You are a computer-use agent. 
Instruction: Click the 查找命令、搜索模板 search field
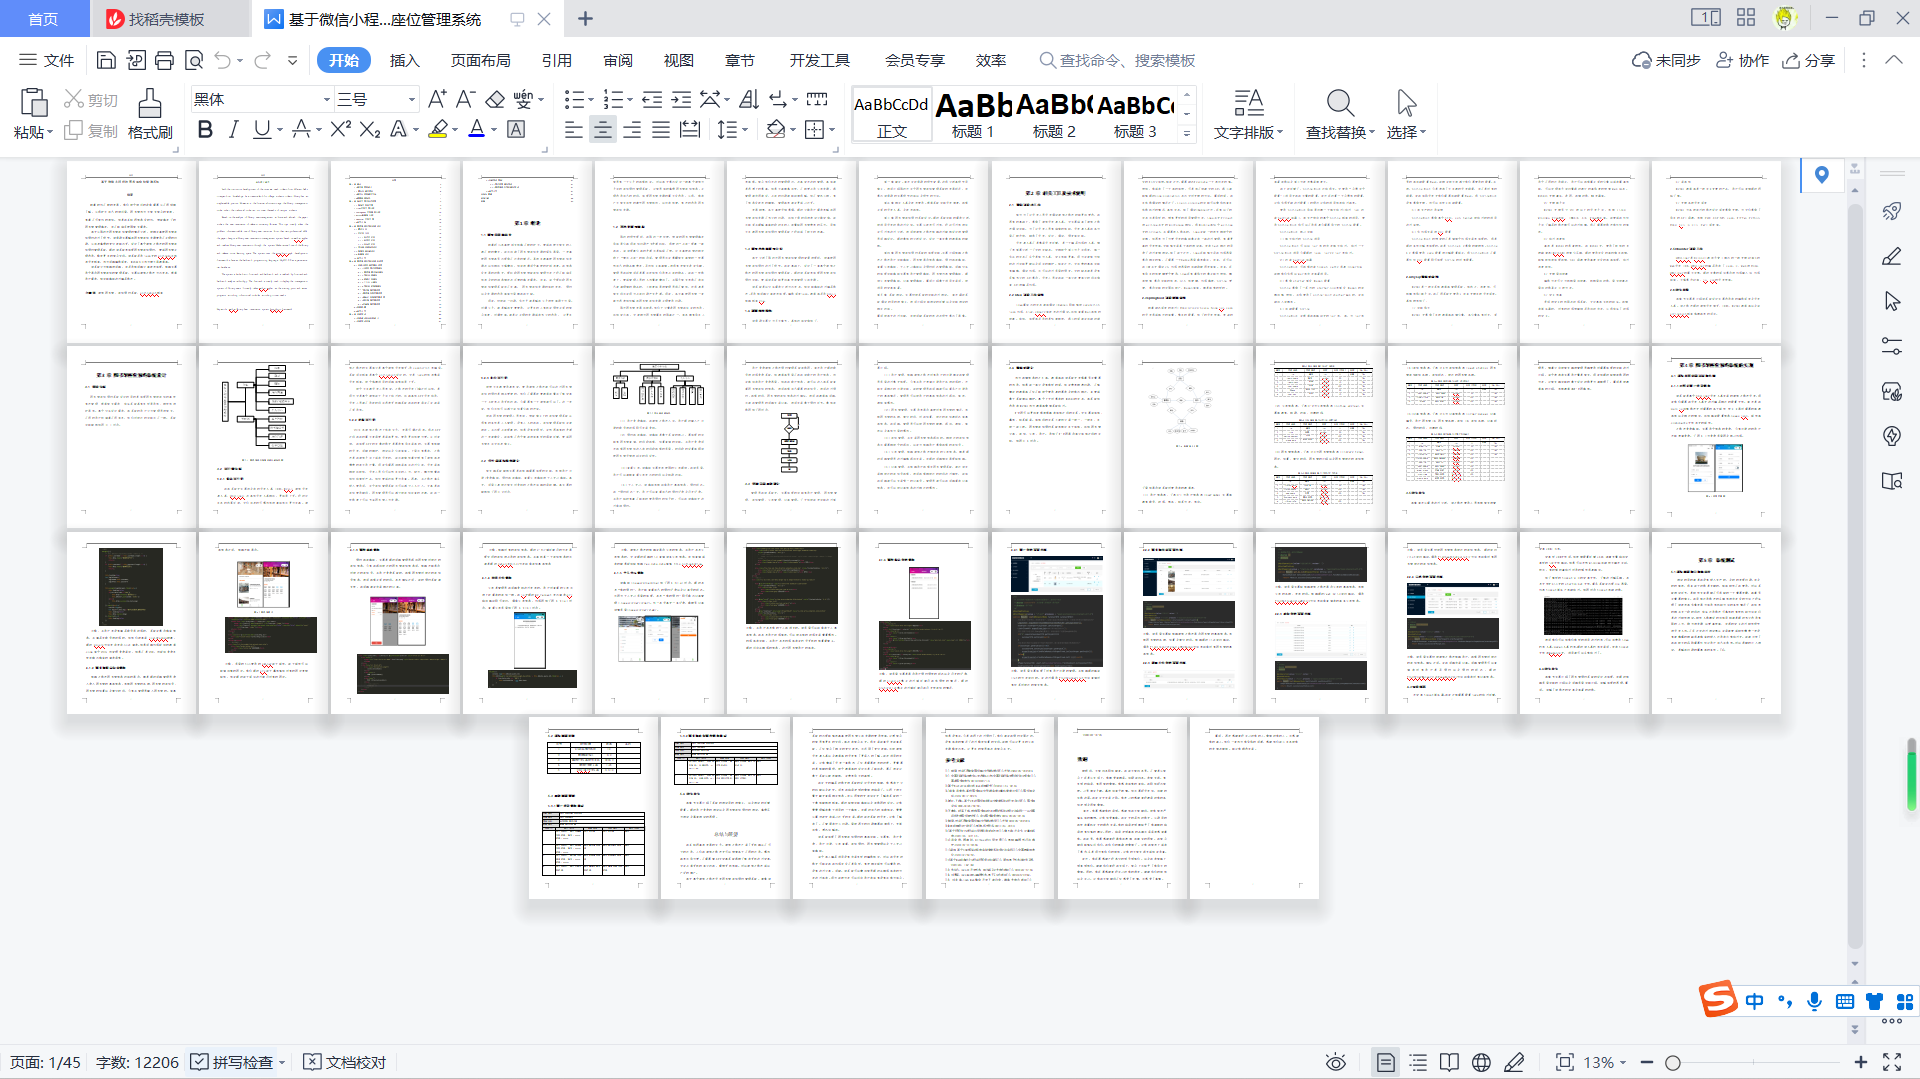1118,60
